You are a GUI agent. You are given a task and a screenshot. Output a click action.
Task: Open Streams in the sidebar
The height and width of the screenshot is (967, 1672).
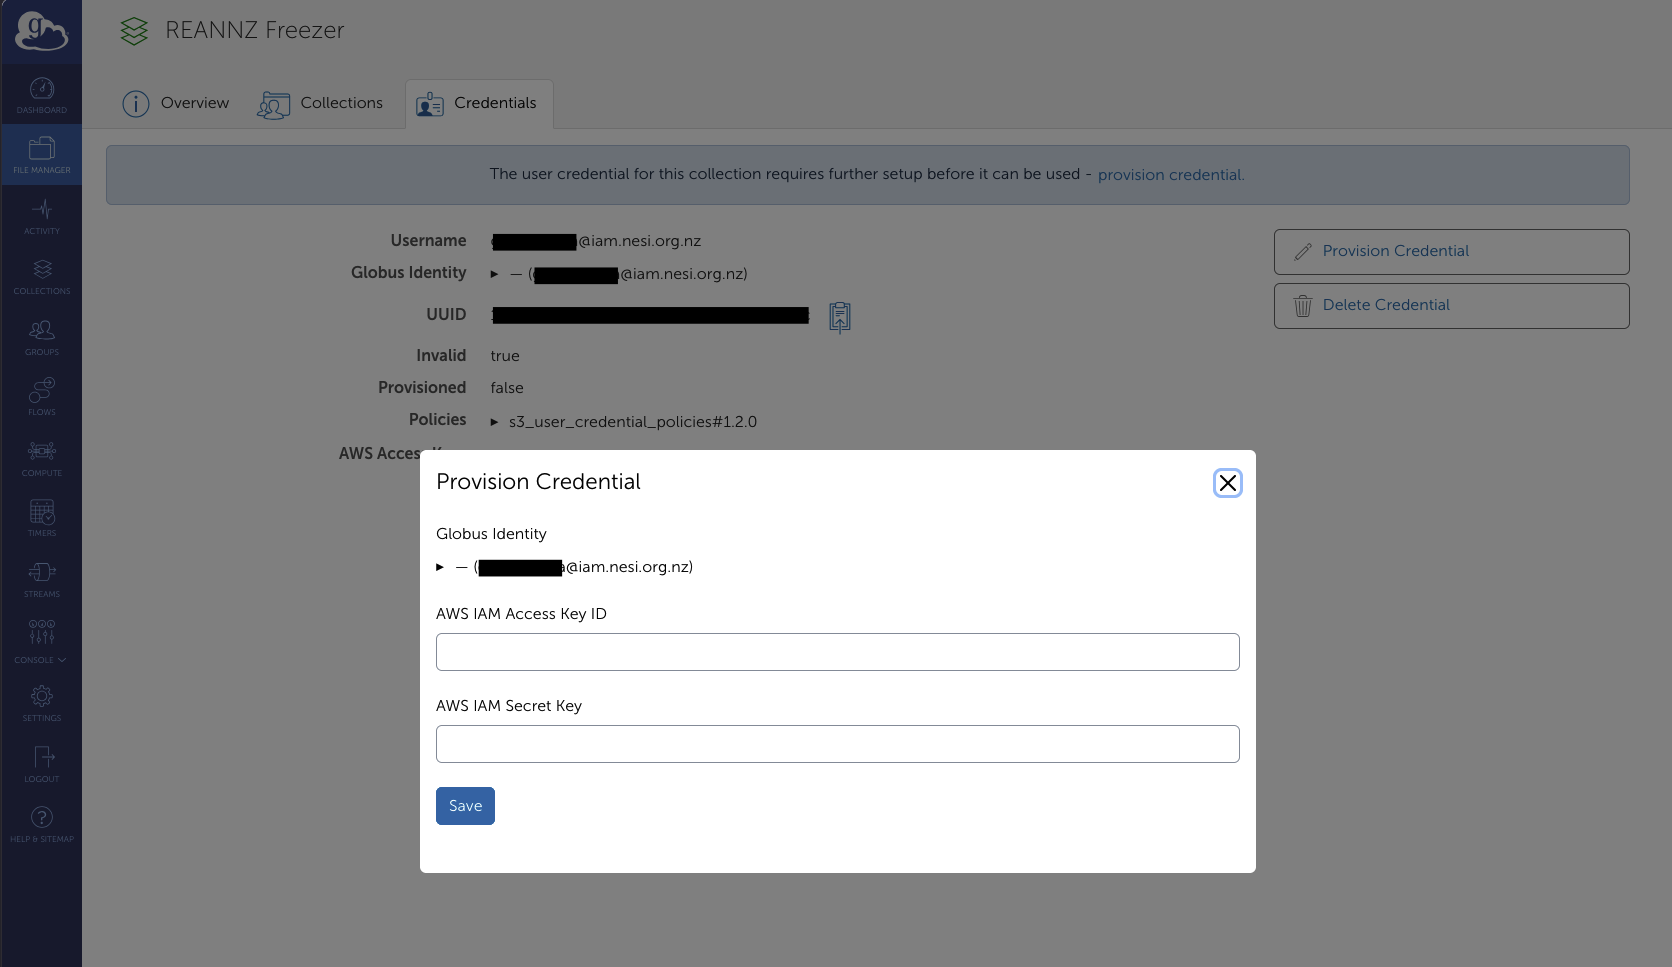[x=41, y=579]
